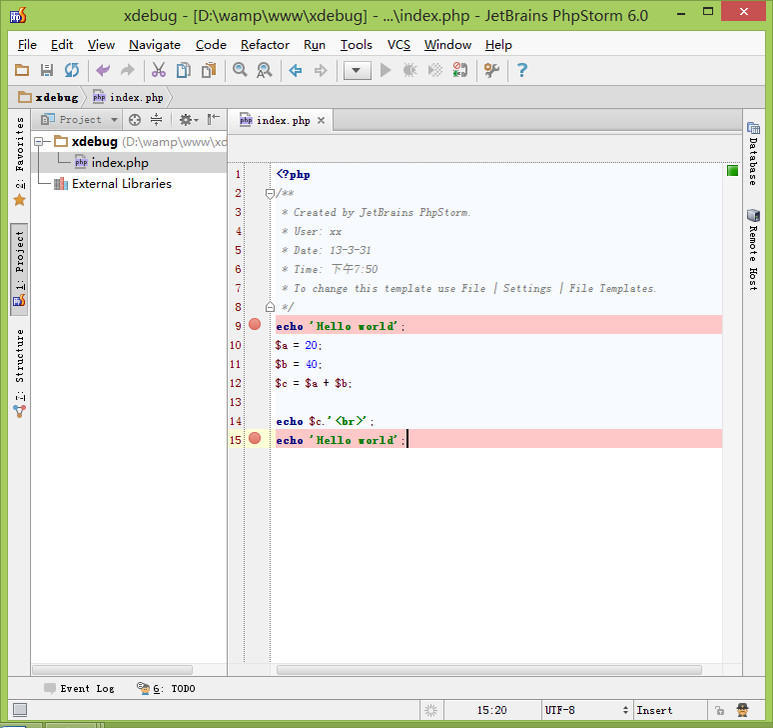This screenshot has height=728, width=773.
Task: Click the Hector inspector icon
Action: tap(742, 710)
